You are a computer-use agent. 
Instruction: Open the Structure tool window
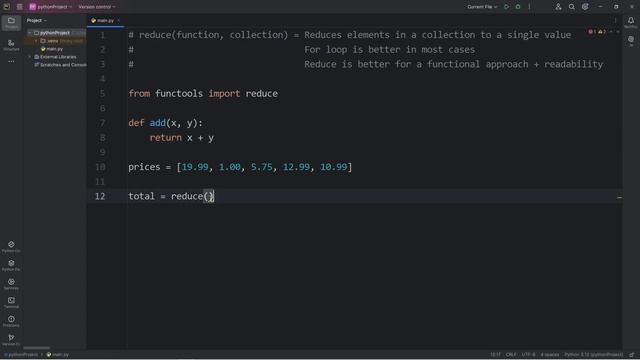[x=11, y=45]
